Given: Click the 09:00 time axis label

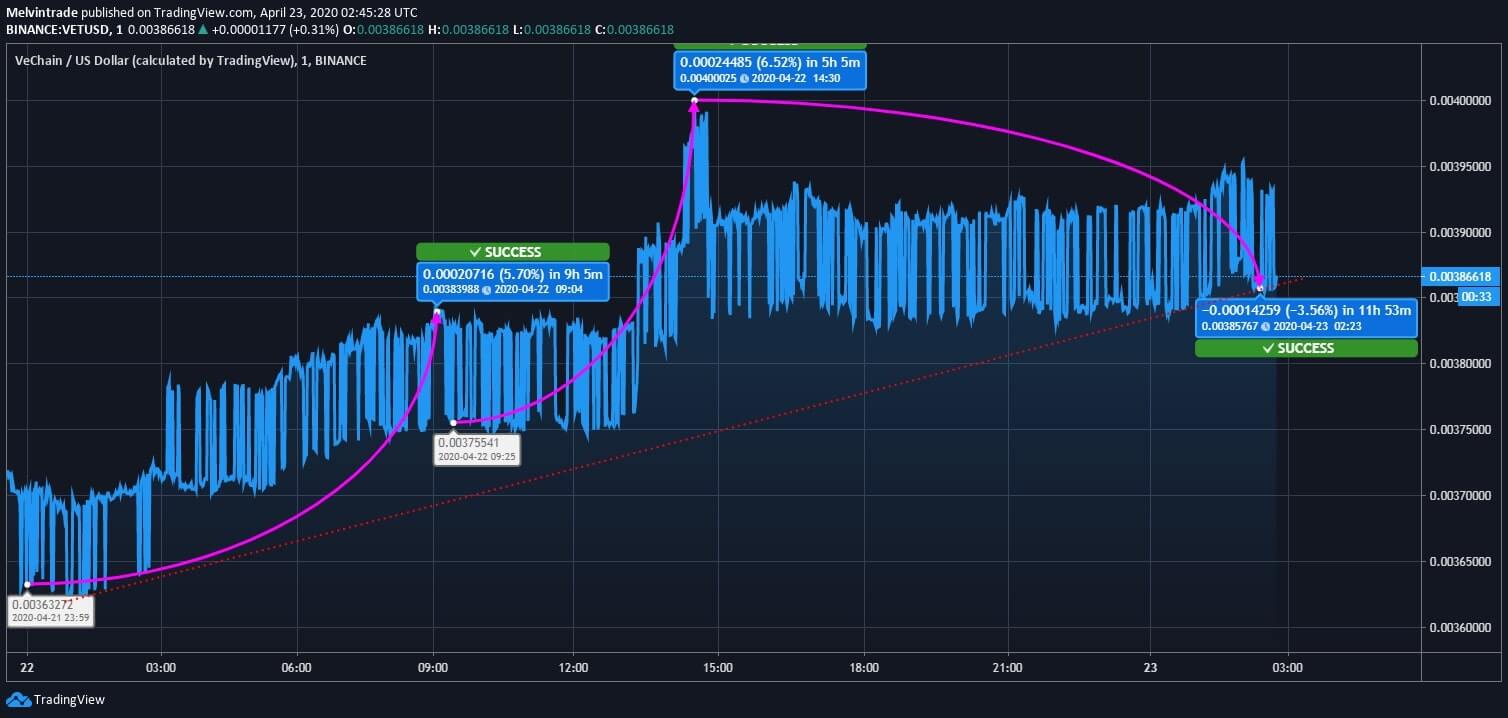Looking at the screenshot, I should pos(432,667).
